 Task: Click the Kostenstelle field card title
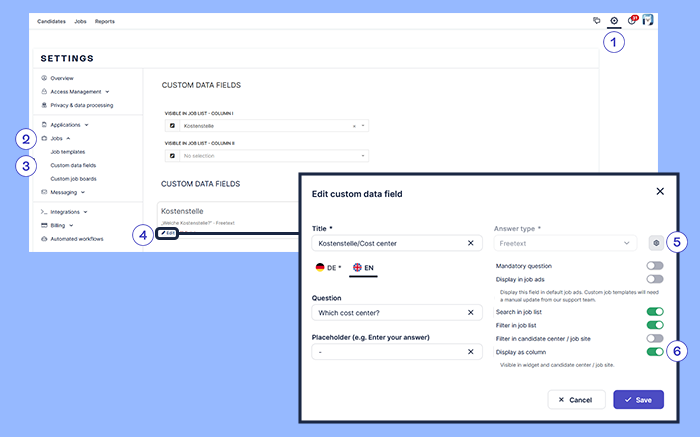pyautogui.click(x=182, y=211)
